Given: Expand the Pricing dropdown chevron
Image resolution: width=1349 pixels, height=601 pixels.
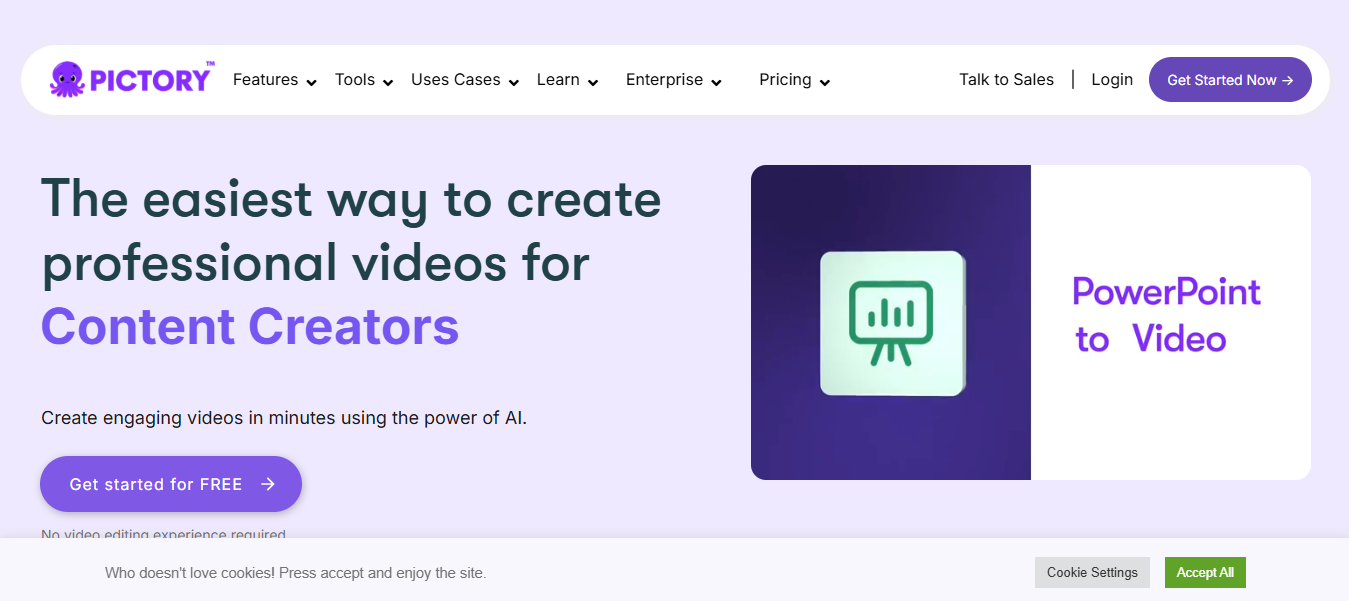Looking at the screenshot, I should [825, 83].
